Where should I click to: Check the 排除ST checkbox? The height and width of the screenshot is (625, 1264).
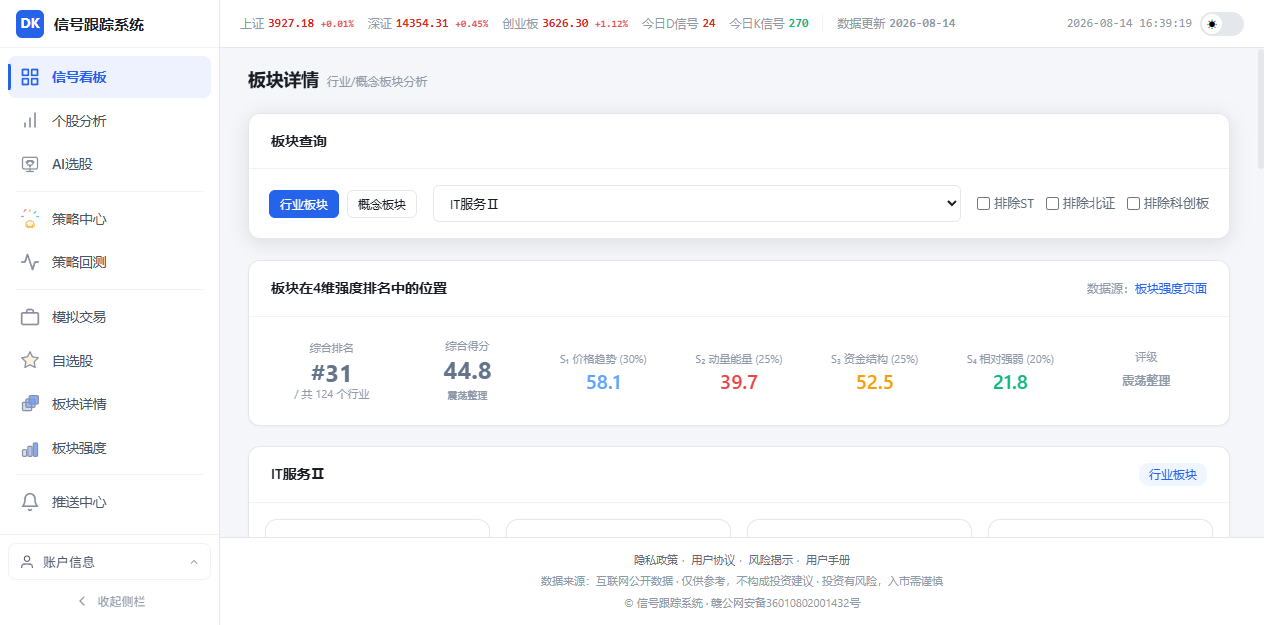coord(984,203)
